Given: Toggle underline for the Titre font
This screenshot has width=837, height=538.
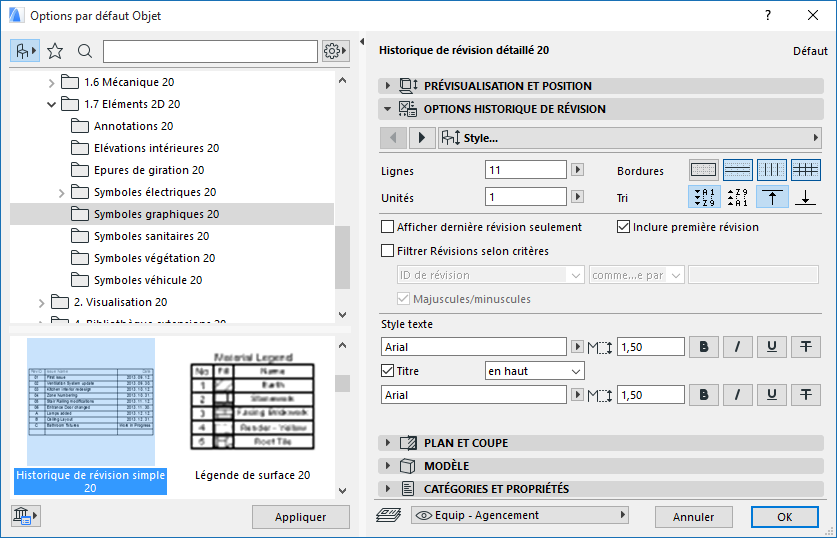Looking at the screenshot, I should point(772,395).
